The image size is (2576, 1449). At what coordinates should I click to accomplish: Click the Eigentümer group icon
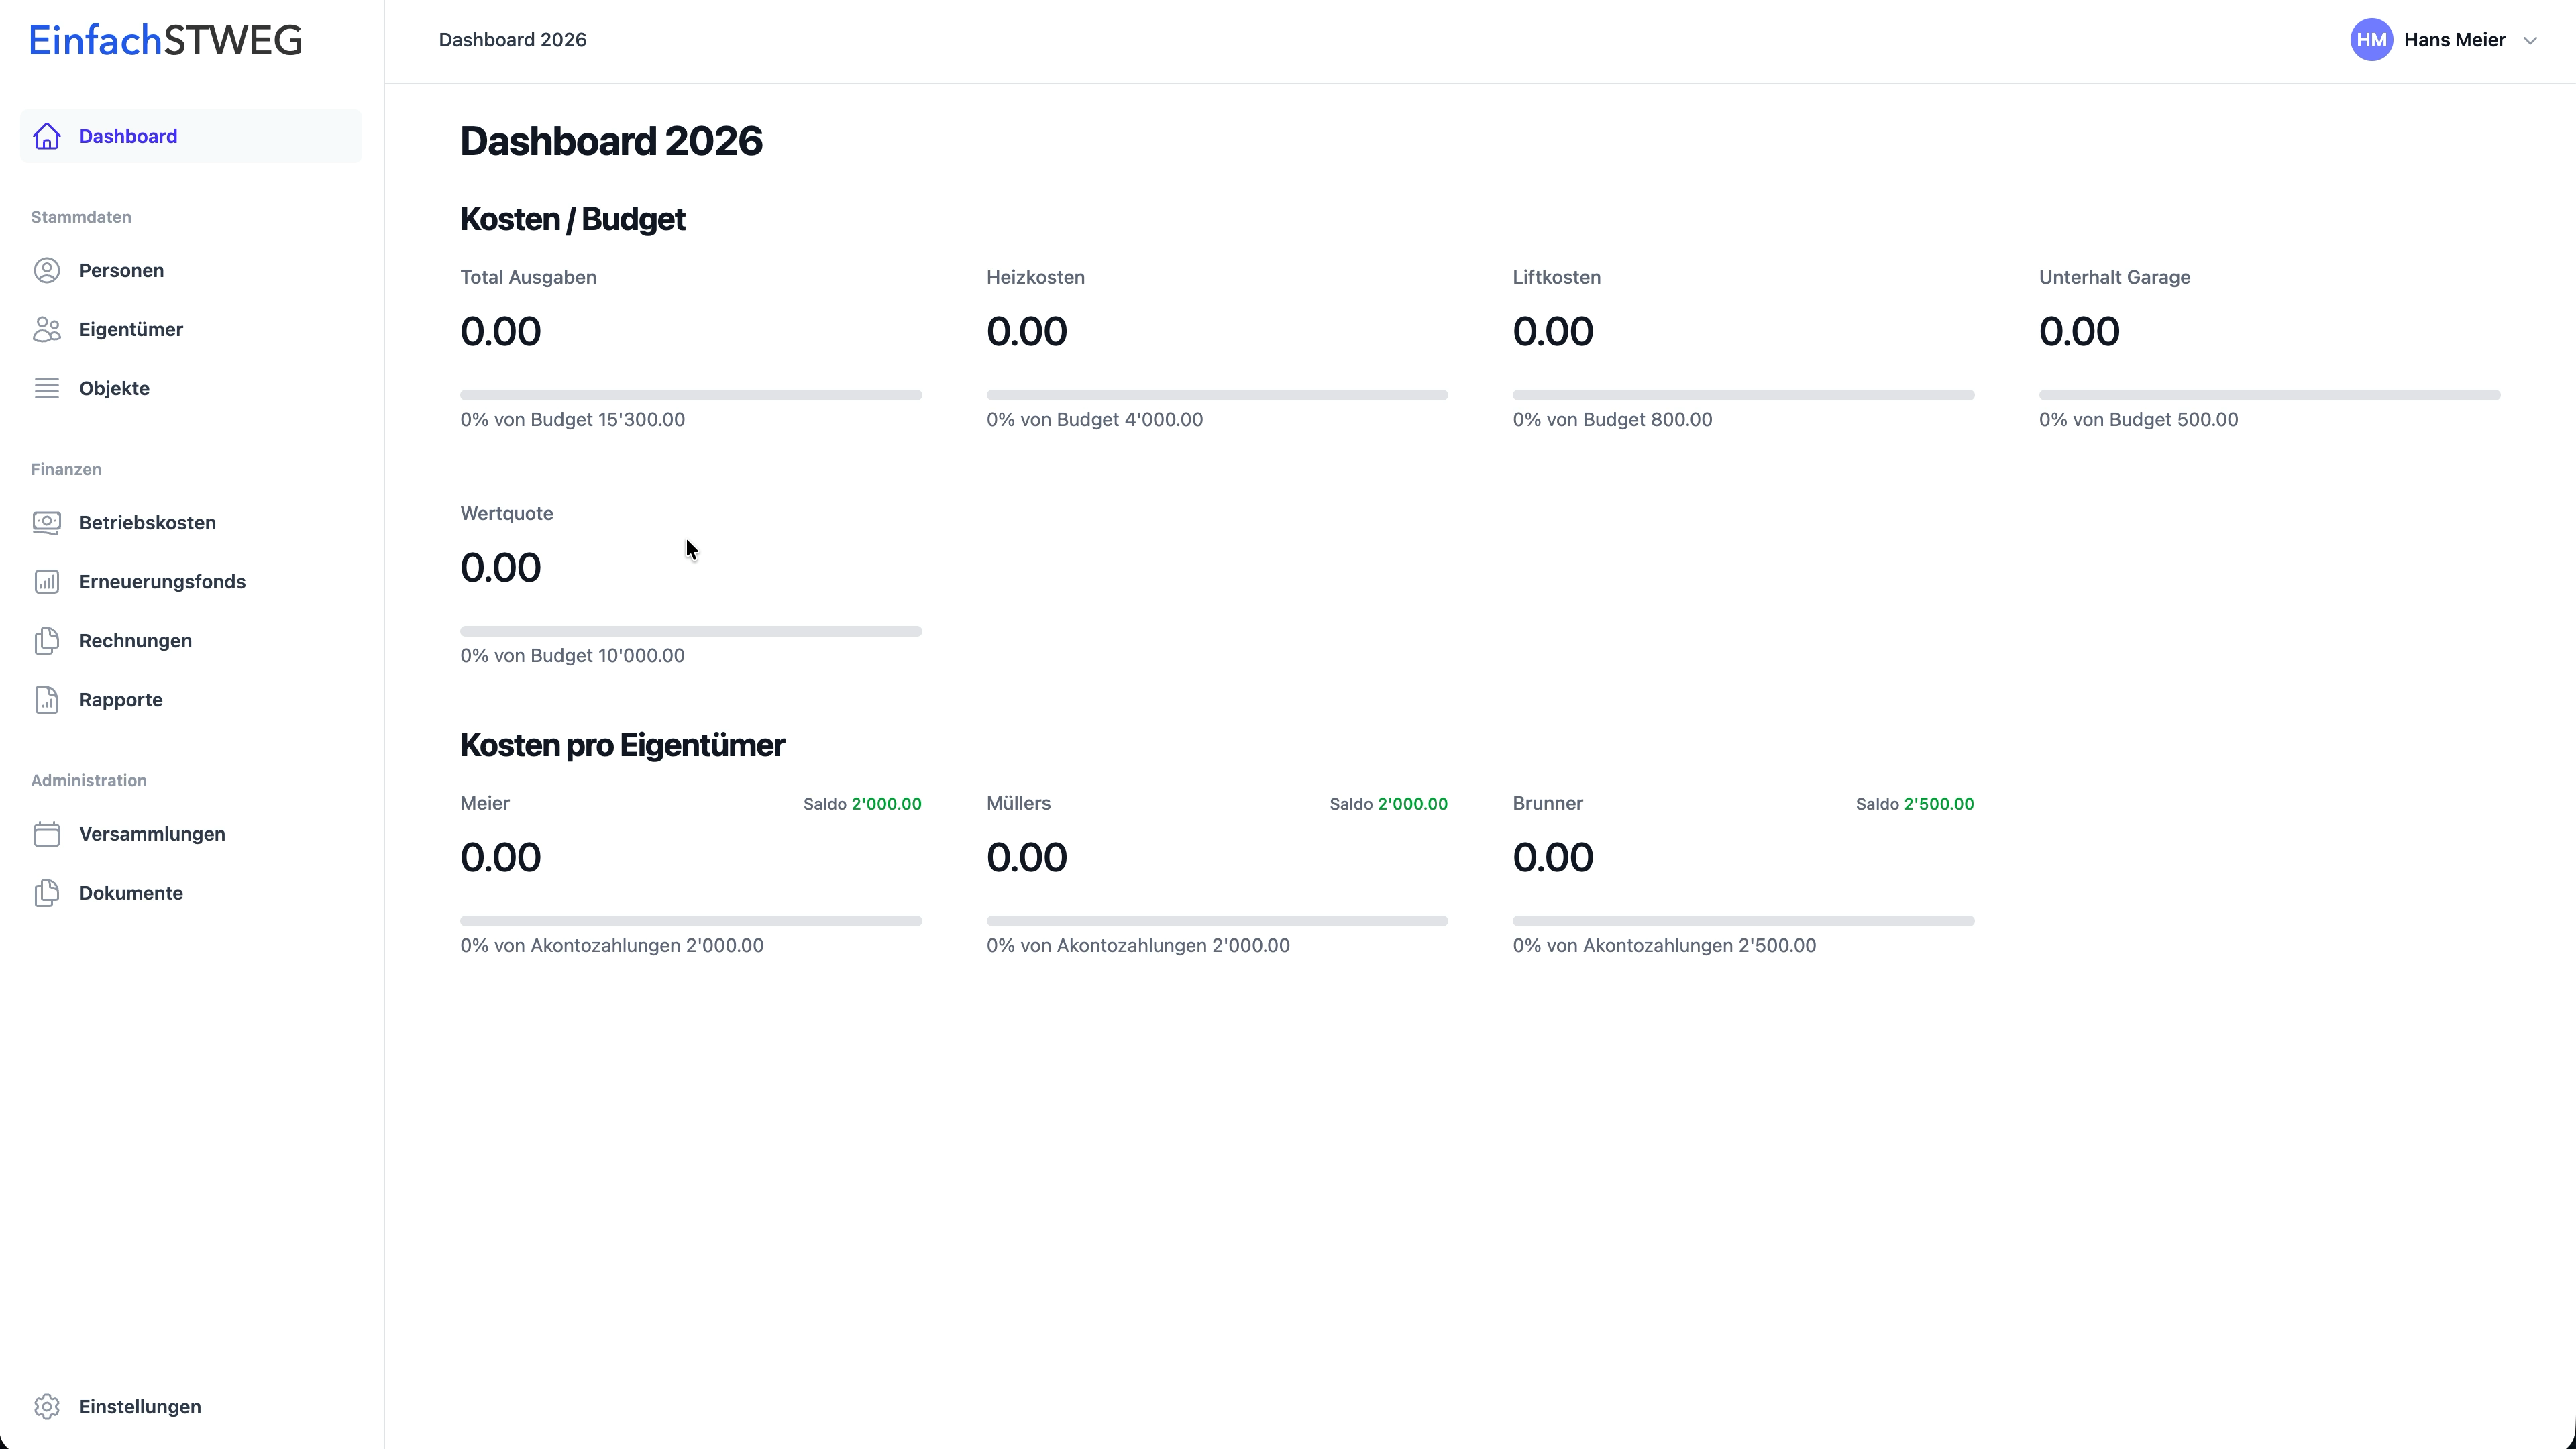47,329
